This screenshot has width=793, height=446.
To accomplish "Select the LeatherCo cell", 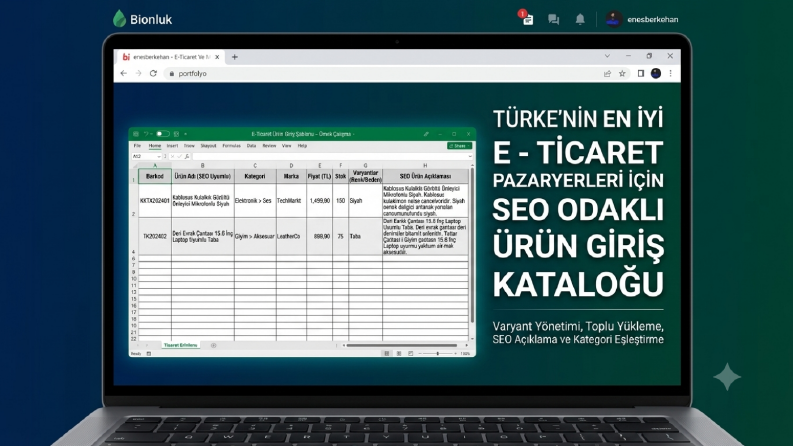I will [291, 236].
